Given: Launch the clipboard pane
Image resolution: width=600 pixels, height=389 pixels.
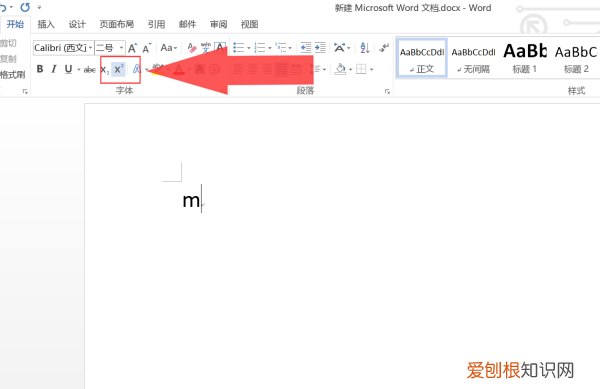Looking at the screenshot, I should pyautogui.click(x=25, y=91).
